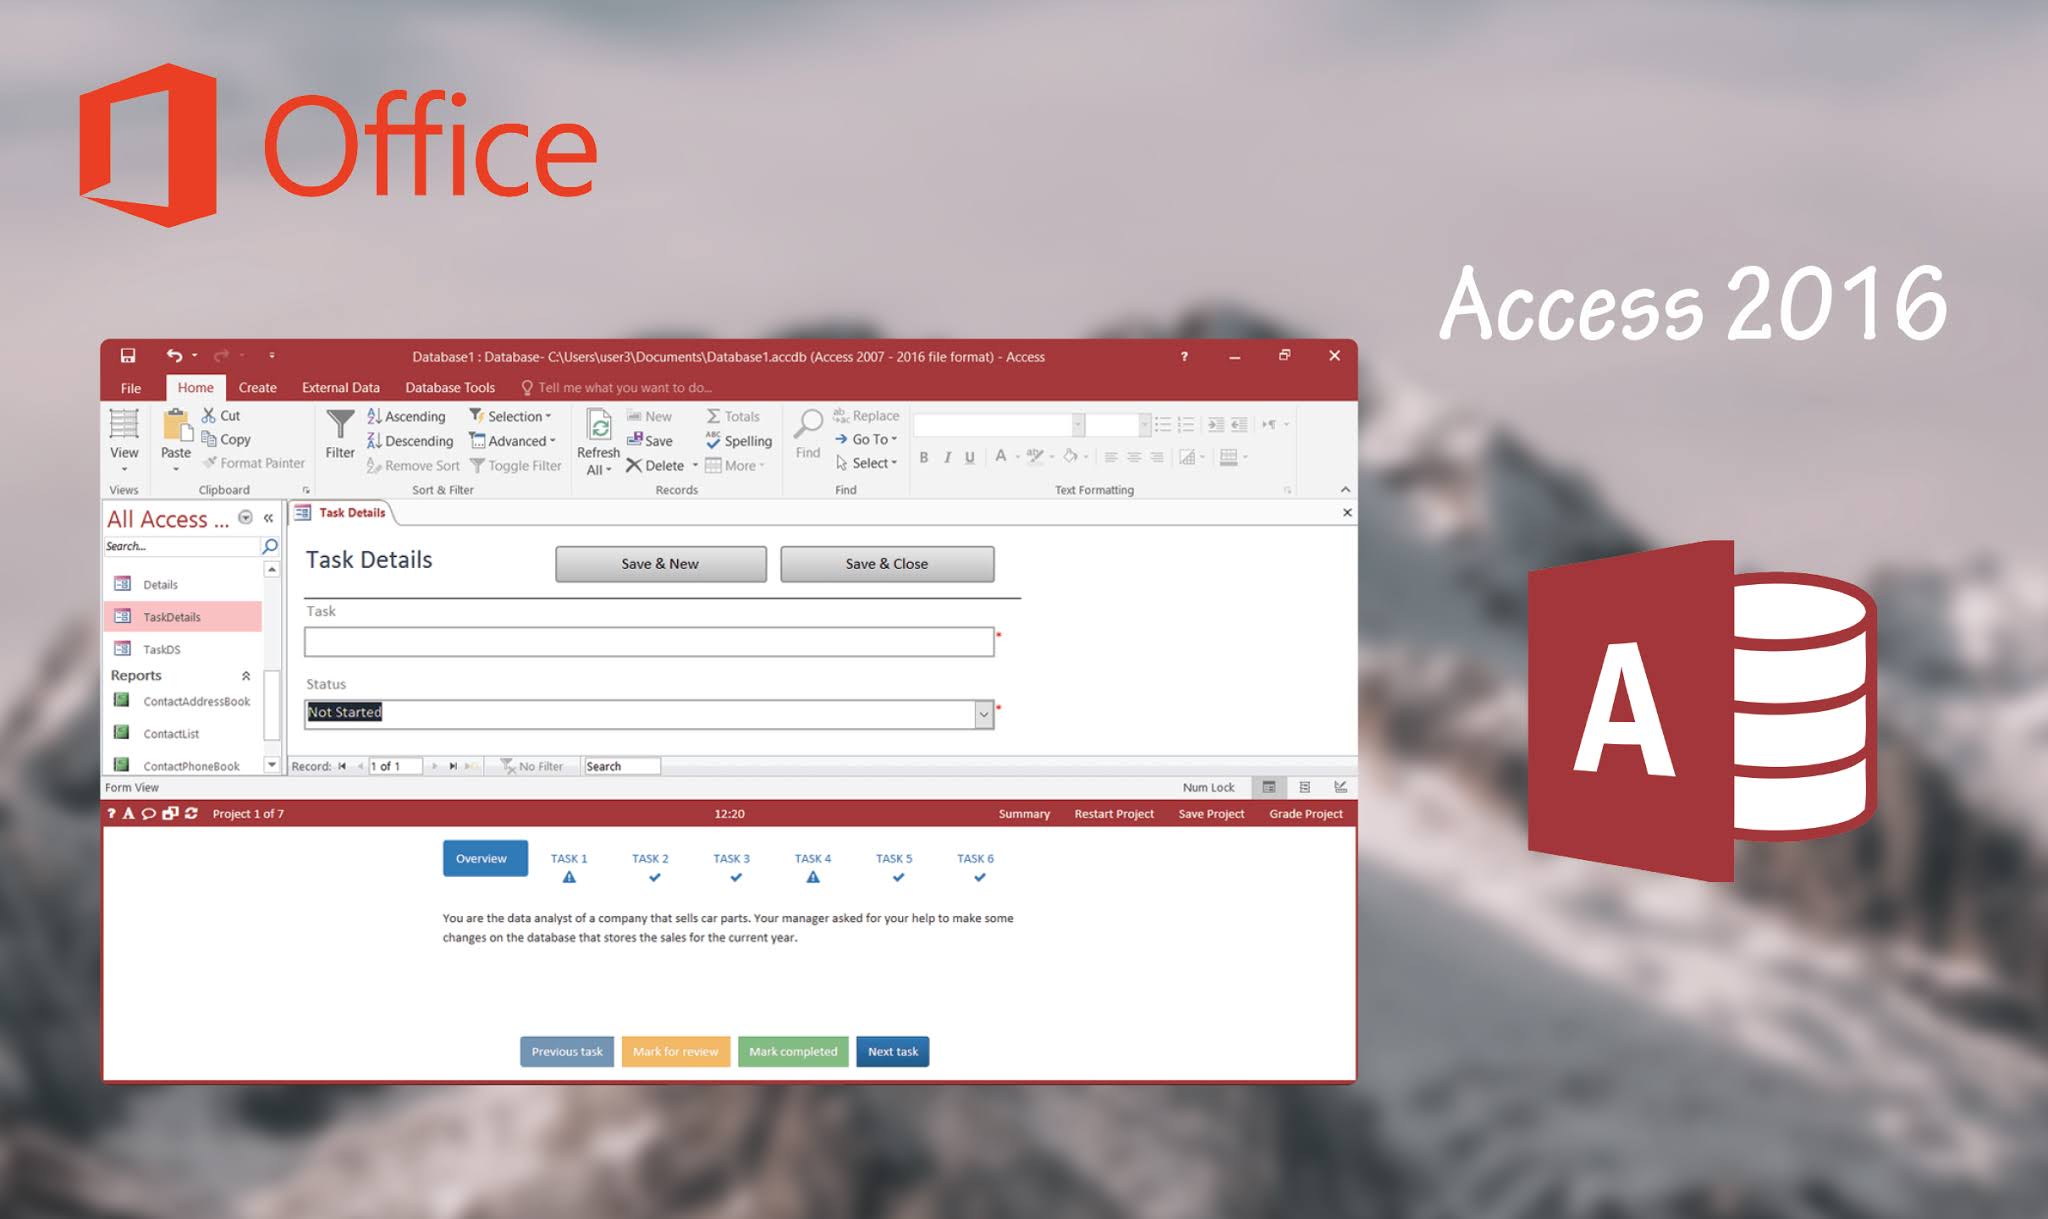Open the Status field dropdown
The image size is (2048, 1219).
(986, 711)
